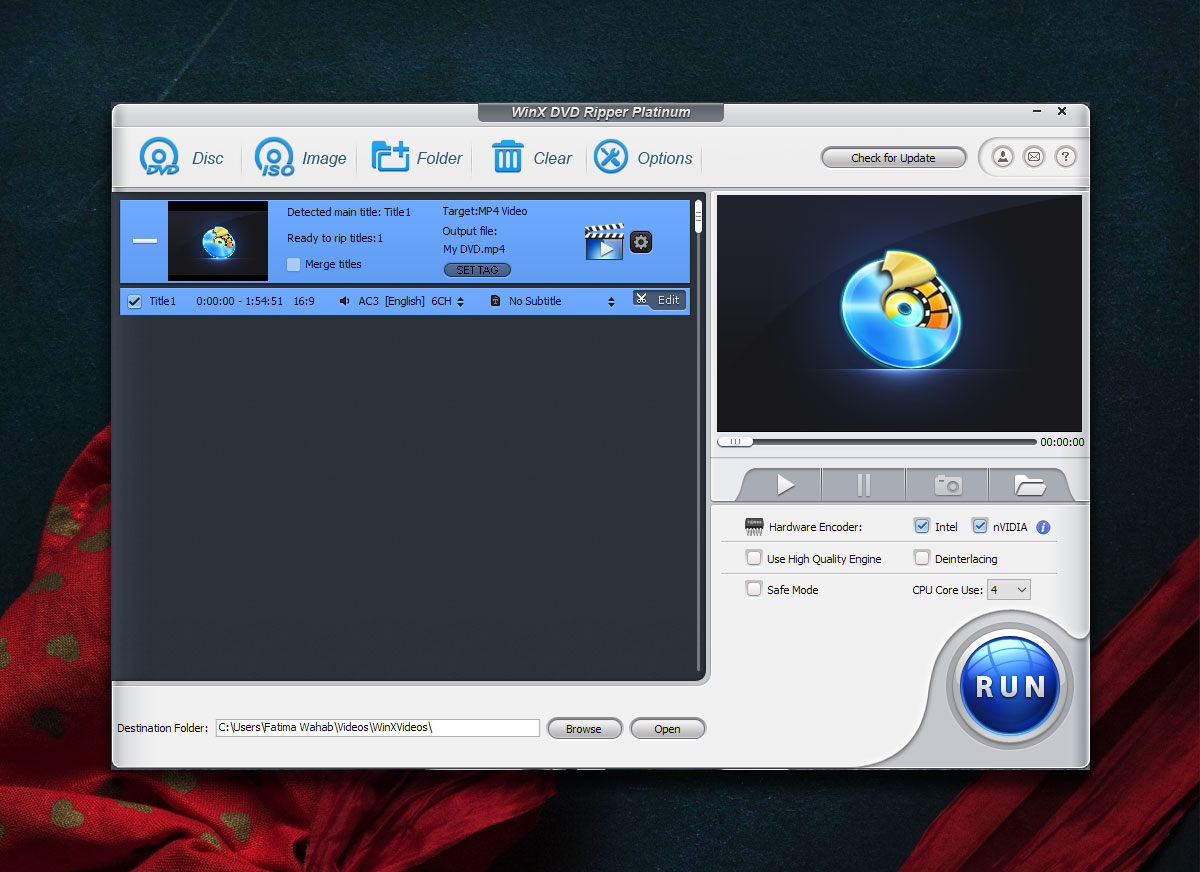Screen dimensions: 1200x872
Task: Open output profile clapperboard icon
Action: [604, 241]
